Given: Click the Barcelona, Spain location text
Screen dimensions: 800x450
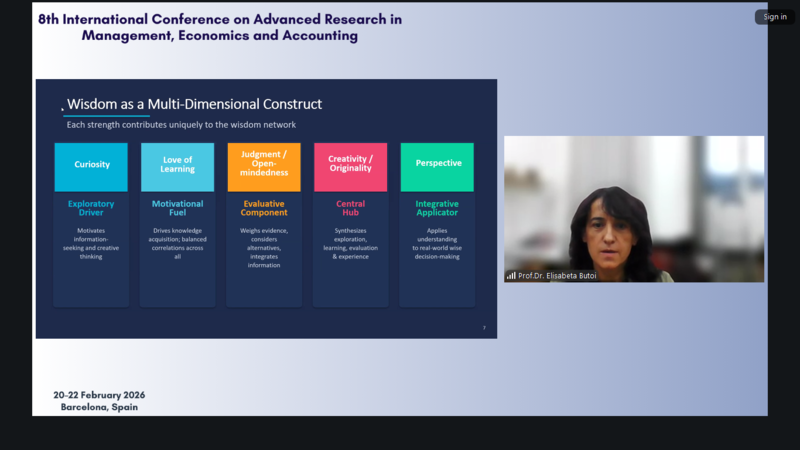Looking at the screenshot, I should pos(99,407).
